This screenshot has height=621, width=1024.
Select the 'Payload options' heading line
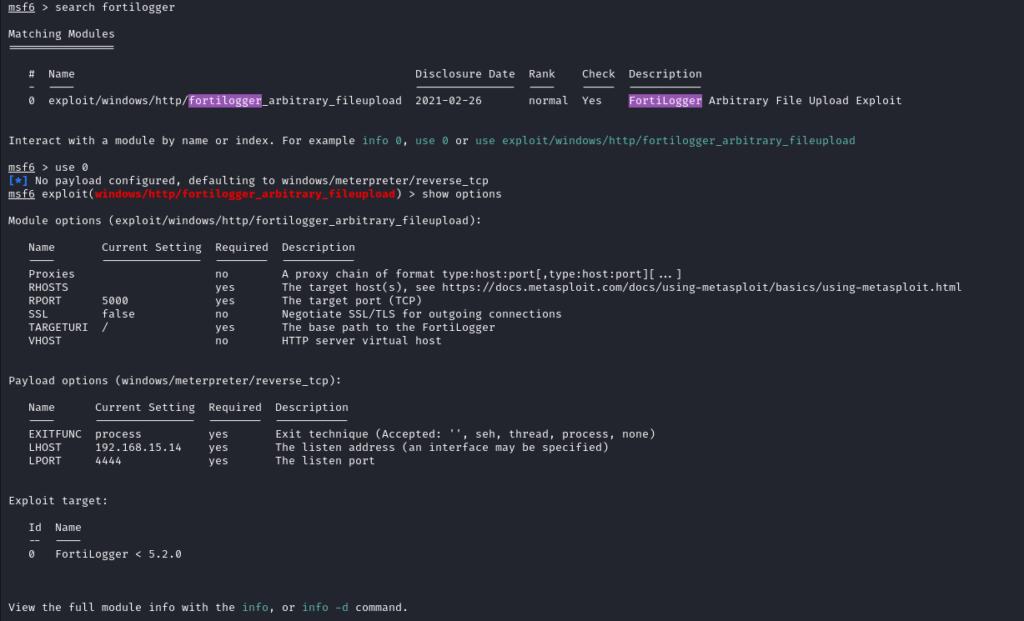[175, 381]
